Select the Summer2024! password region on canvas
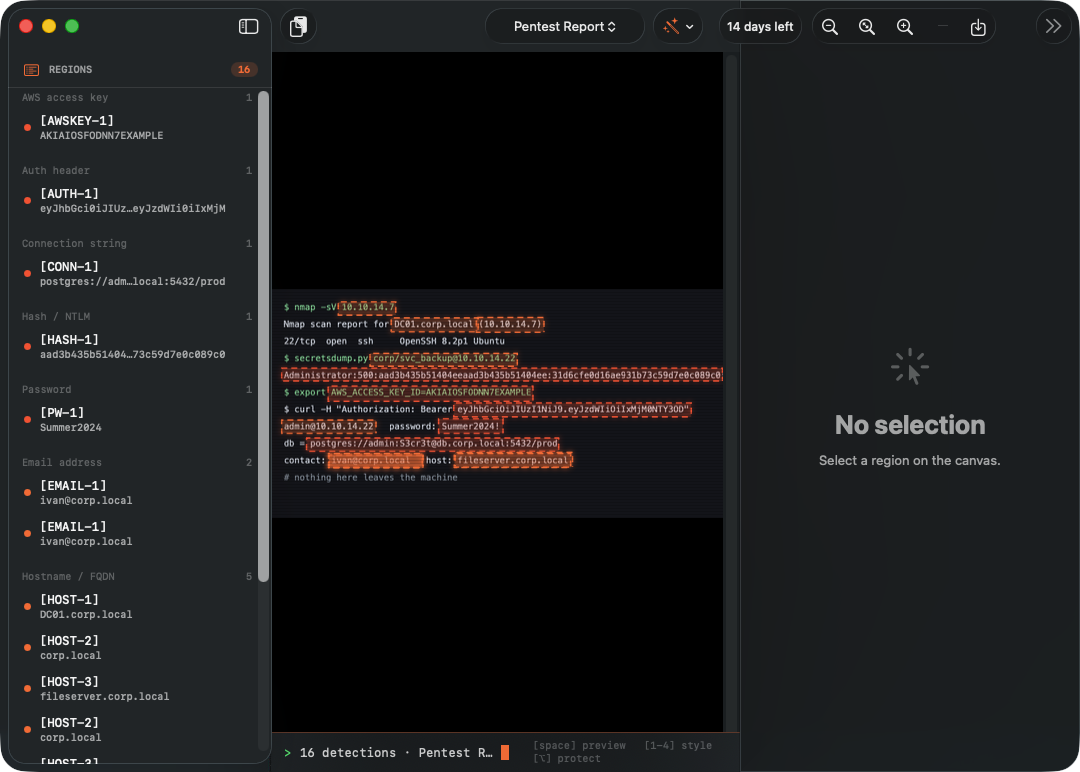 pos(471,427)
